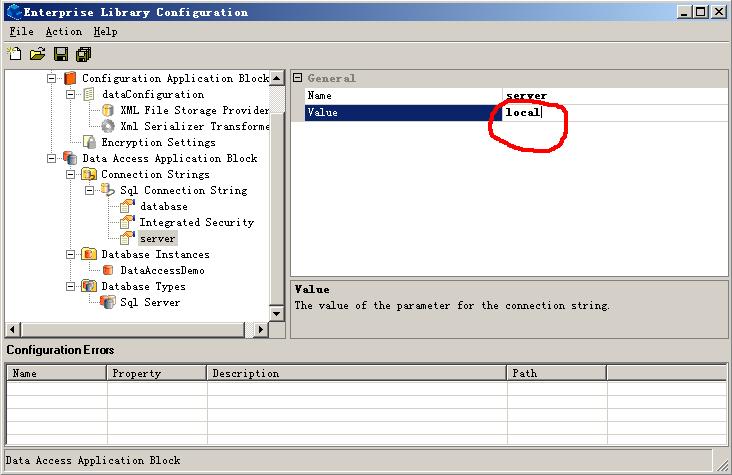Collapse the Data Access Application Block node
Screen dimensions: 732x475
click(x=51, y=158)
